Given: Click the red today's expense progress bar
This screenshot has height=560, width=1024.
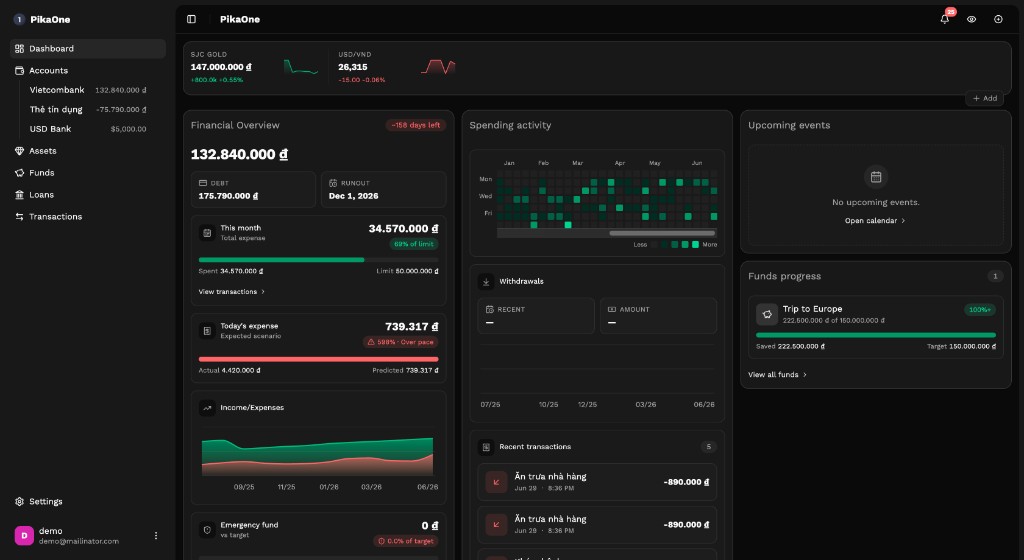Looking at the screenshot, I should (319, 359).
